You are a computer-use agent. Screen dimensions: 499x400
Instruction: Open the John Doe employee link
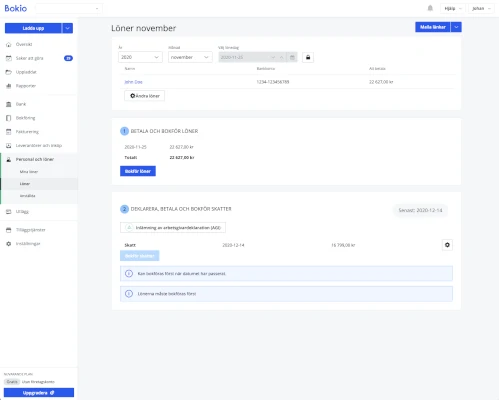click(133, 82)
